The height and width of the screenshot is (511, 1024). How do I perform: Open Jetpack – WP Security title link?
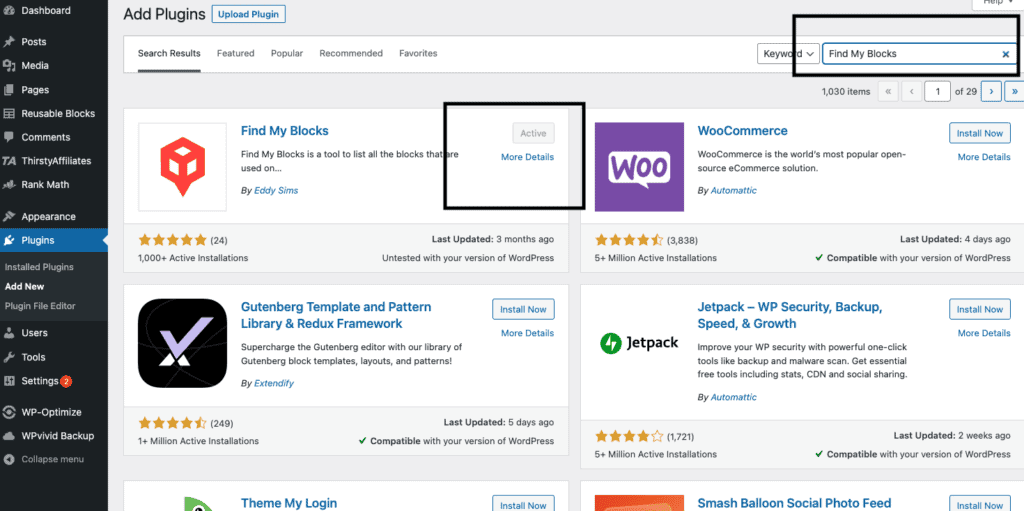(x=790, y=315)
